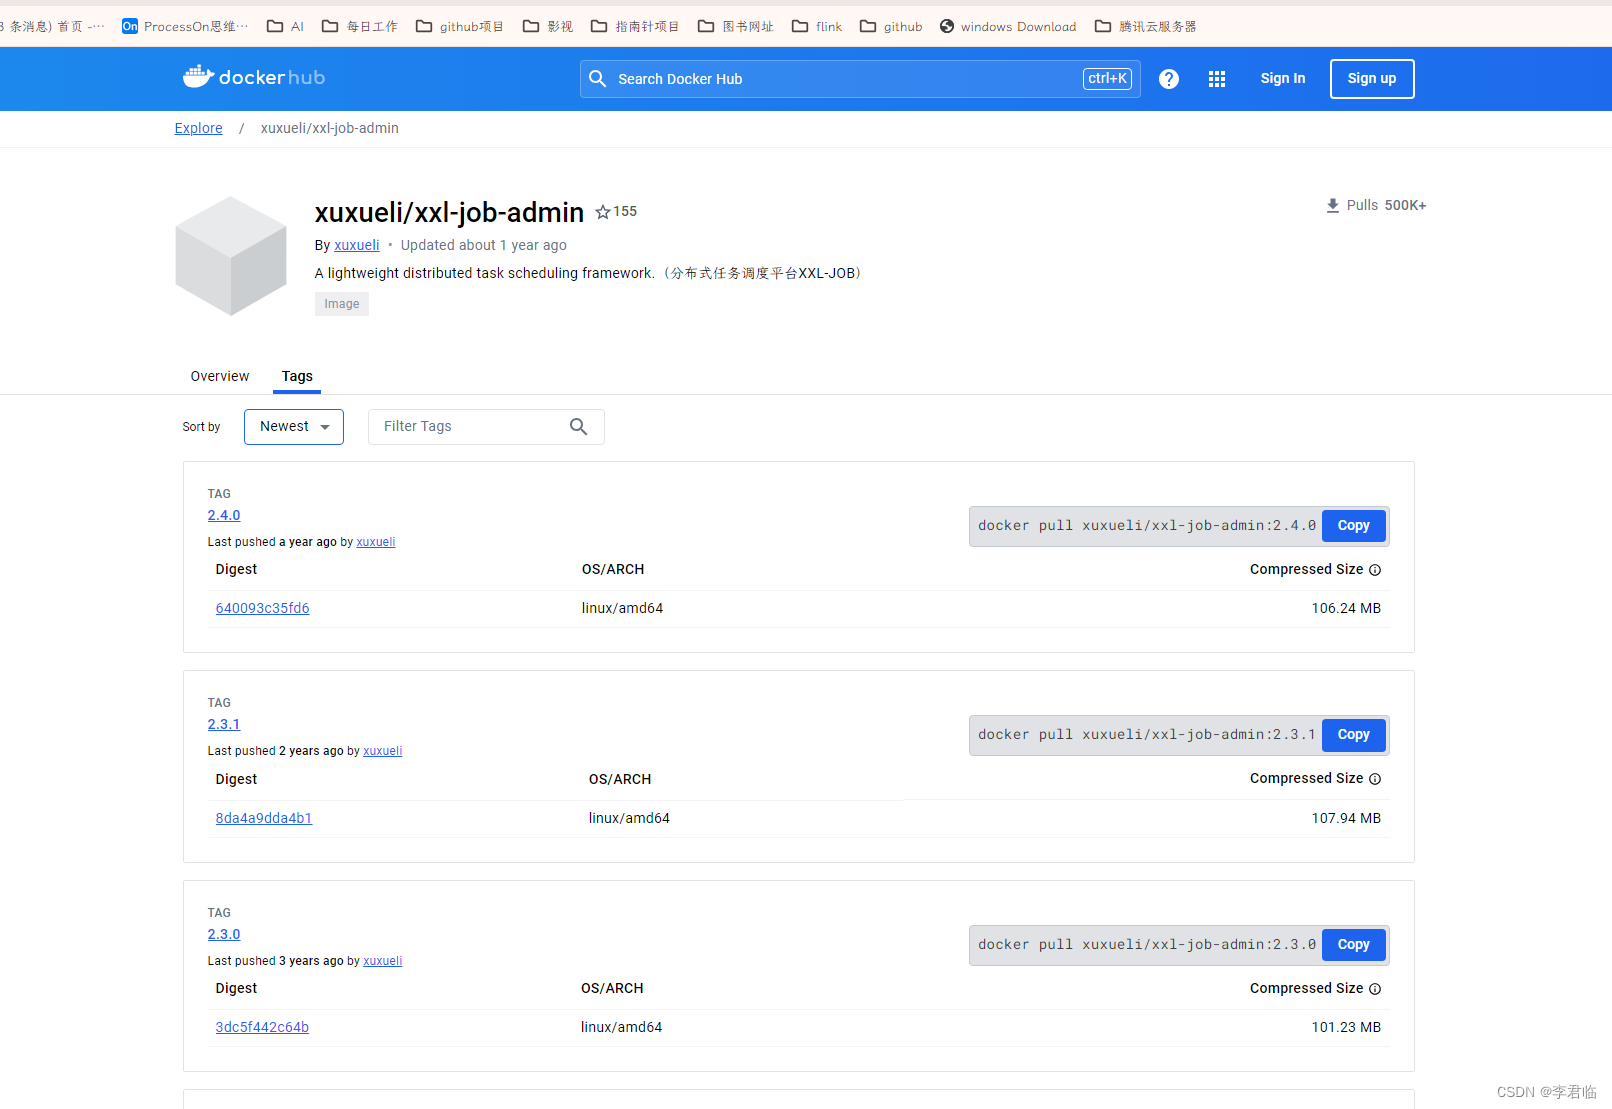This screenshot has width=1612, height=1109.
Task: Click the docker pull command text for 2.3.1
Action: pos(1147,735)
